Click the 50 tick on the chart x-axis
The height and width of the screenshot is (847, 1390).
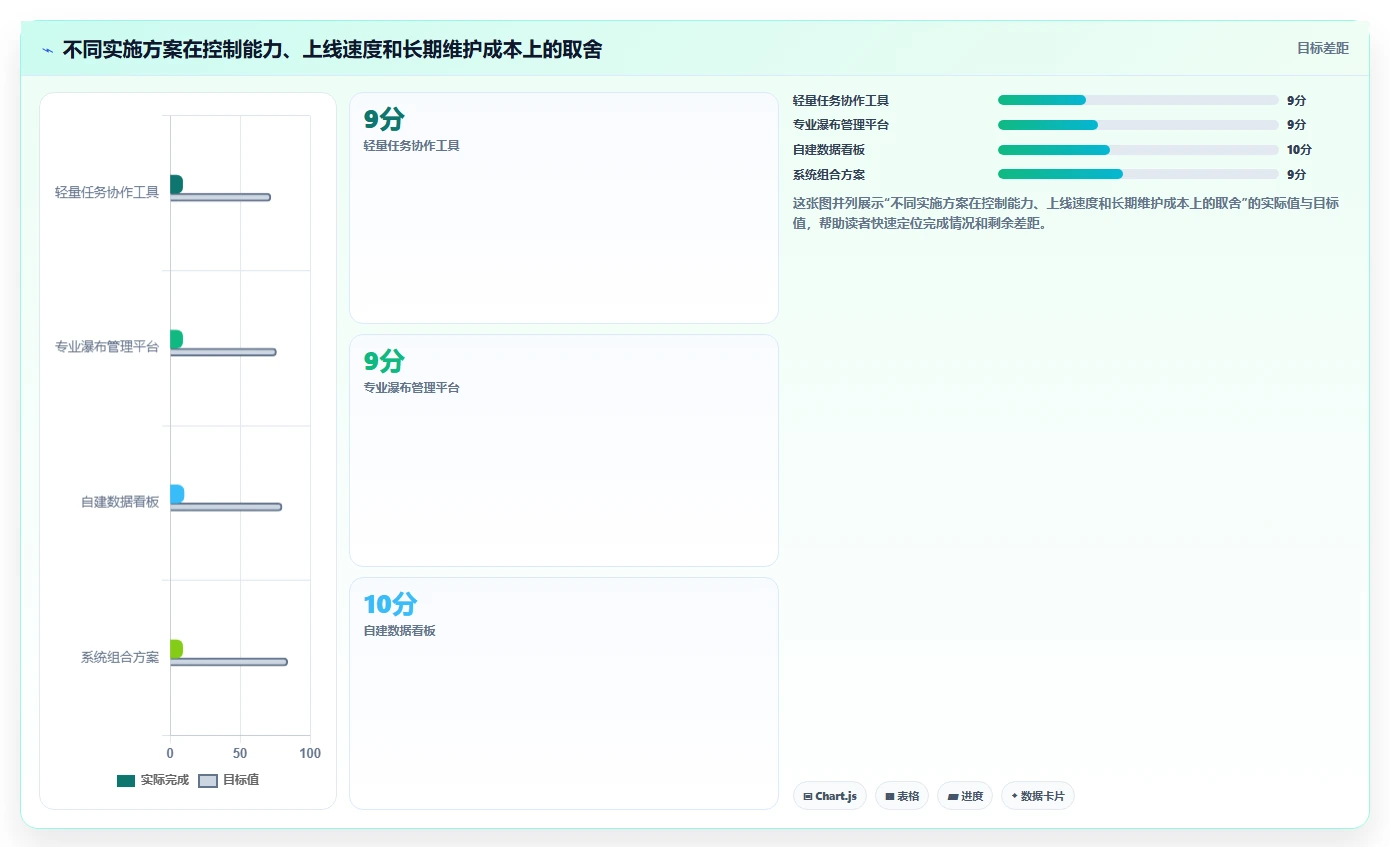pyautogui.click(x=240, y=753)
